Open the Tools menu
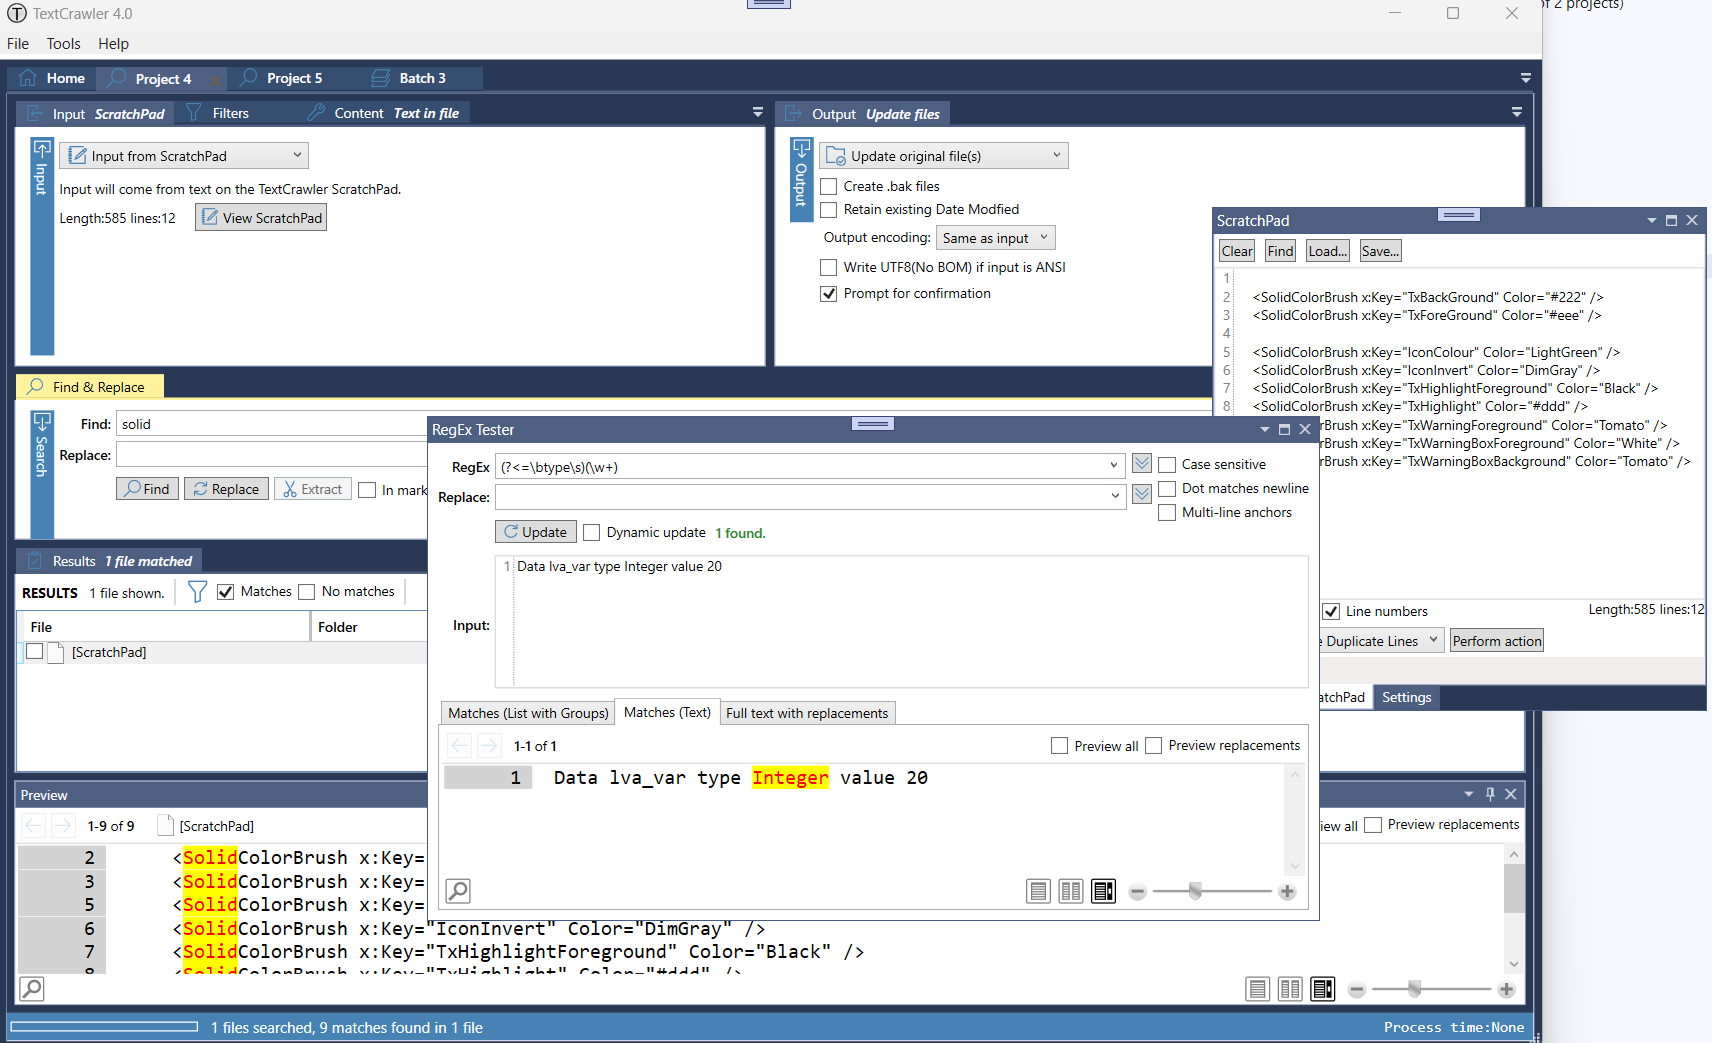The width and height of the screenshot is (1712, 1043). pos(63,44)
